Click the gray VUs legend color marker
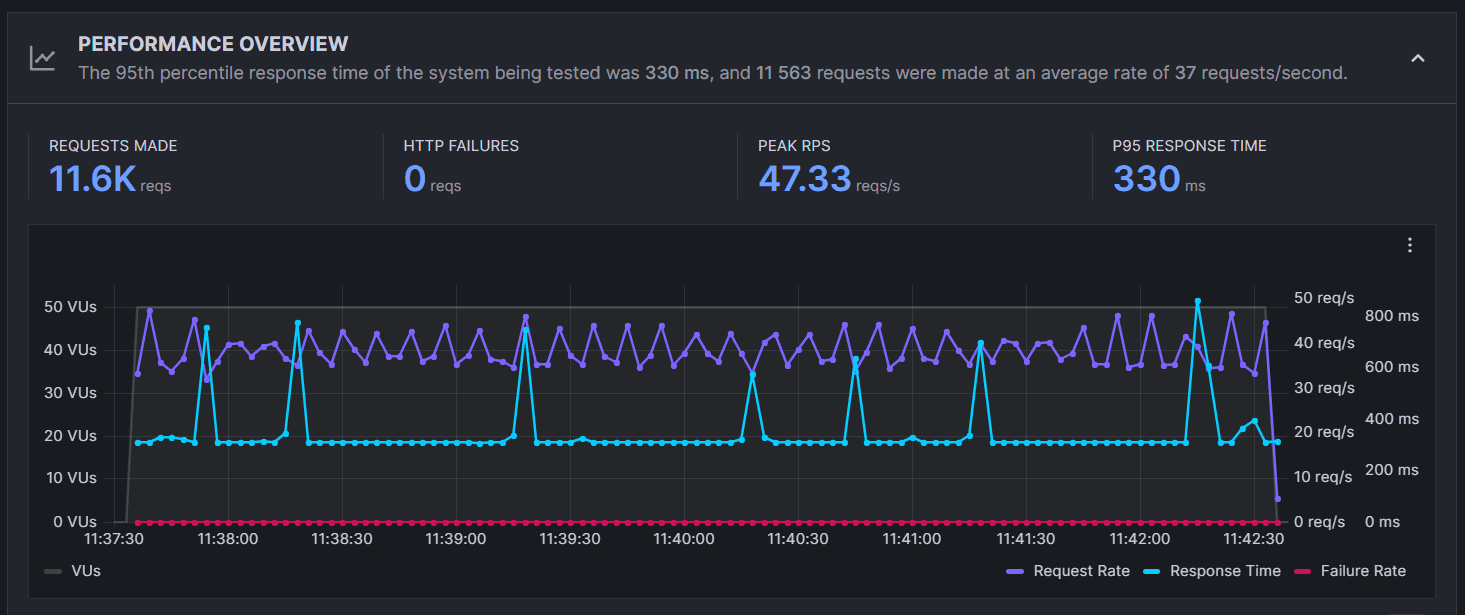 coord(54,571)
